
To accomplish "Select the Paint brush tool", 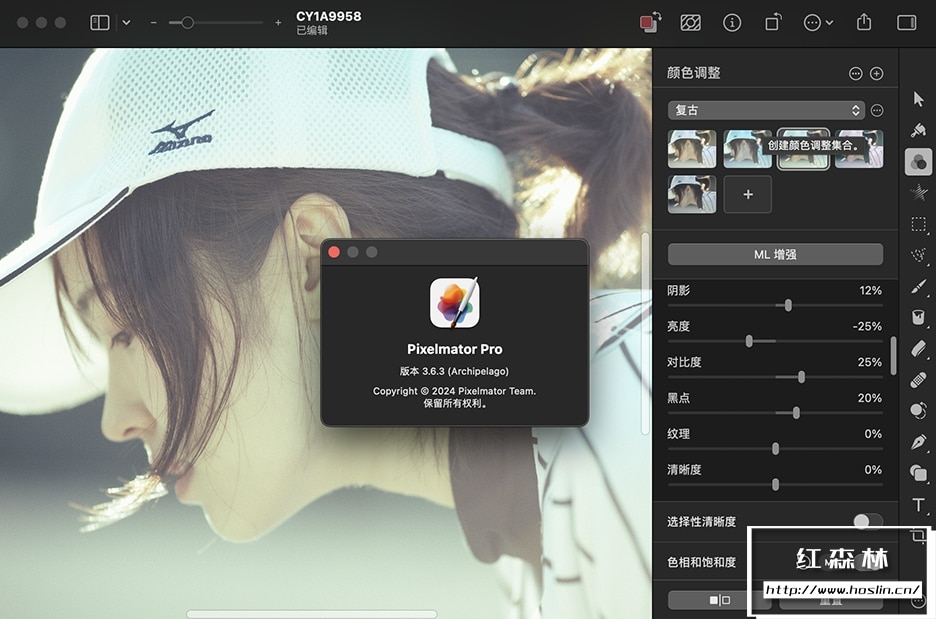I will pos(918,287).
